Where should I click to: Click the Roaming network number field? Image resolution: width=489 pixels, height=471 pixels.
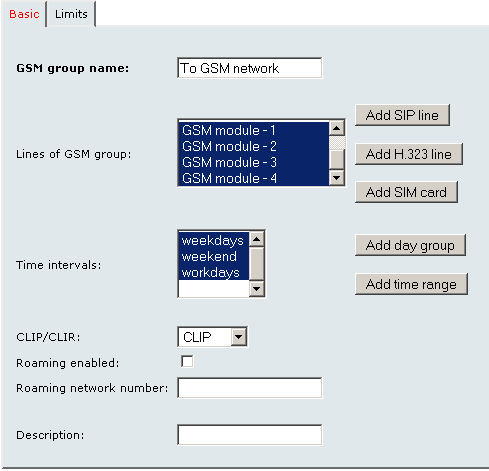tap(250, 388)
